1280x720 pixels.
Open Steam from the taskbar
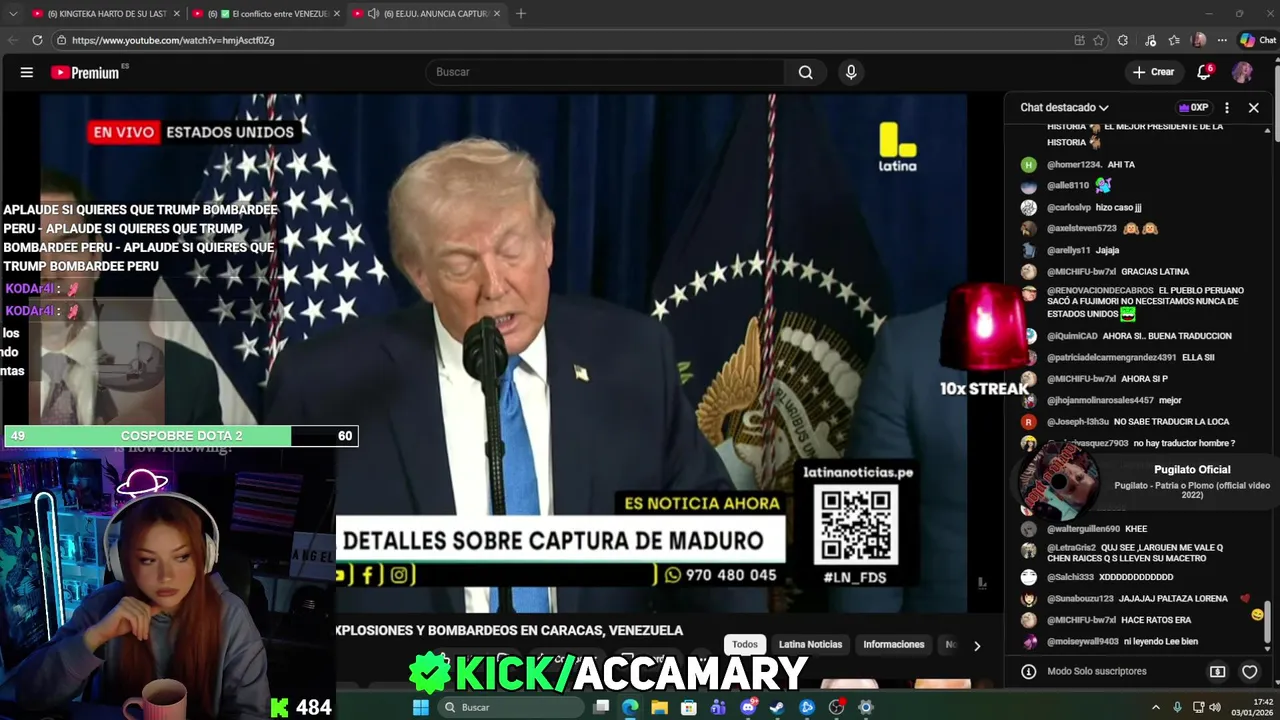777,707
